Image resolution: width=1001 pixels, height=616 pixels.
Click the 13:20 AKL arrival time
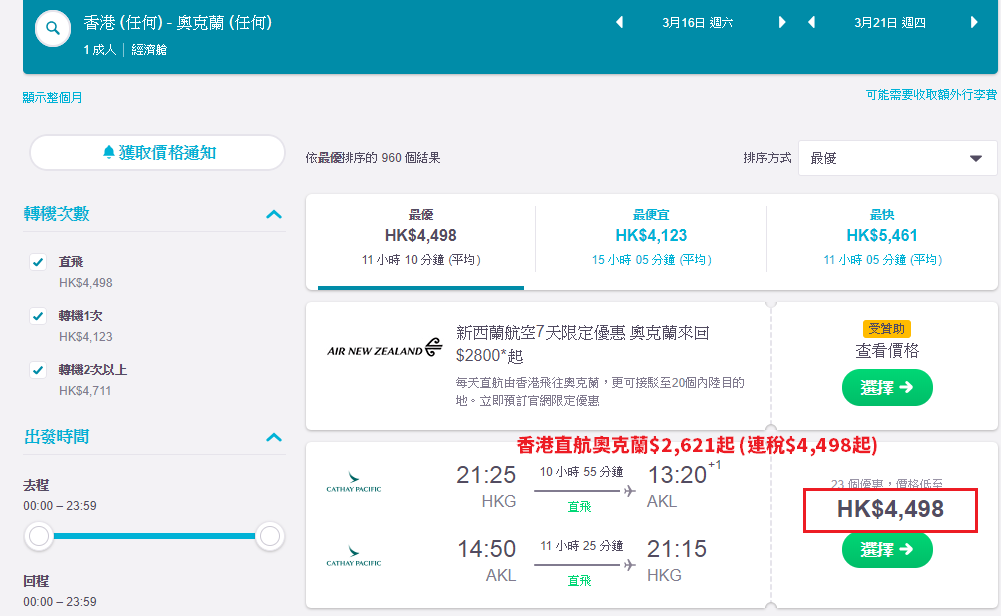pyautogui.click(x=677, y=475)
